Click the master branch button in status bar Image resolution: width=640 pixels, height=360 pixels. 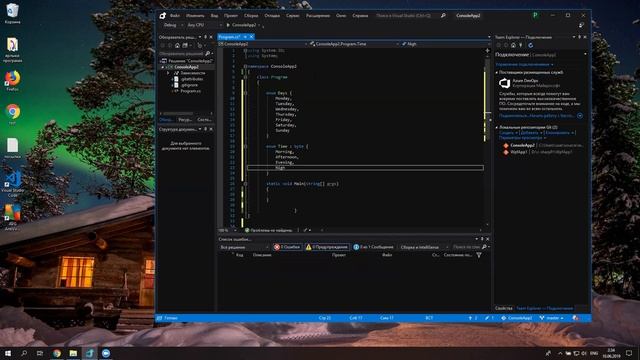pyautogui.click(x=551, y=318)
